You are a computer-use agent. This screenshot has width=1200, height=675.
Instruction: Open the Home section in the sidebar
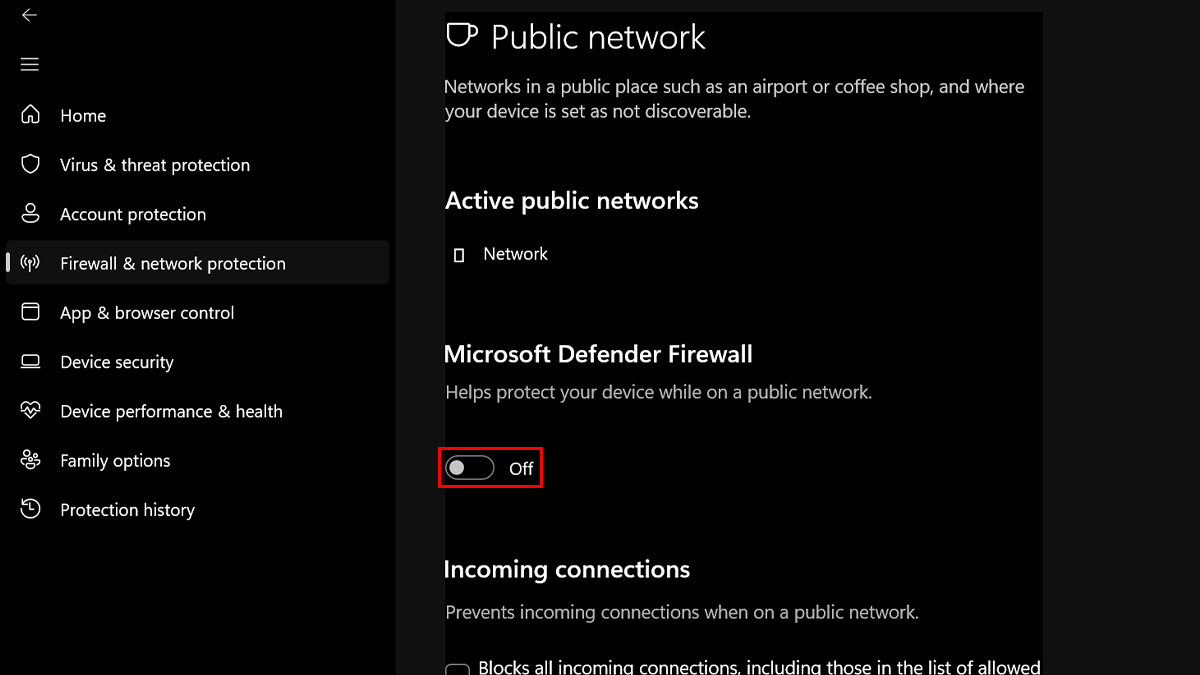pyautogui.click(x=82, y=115)
